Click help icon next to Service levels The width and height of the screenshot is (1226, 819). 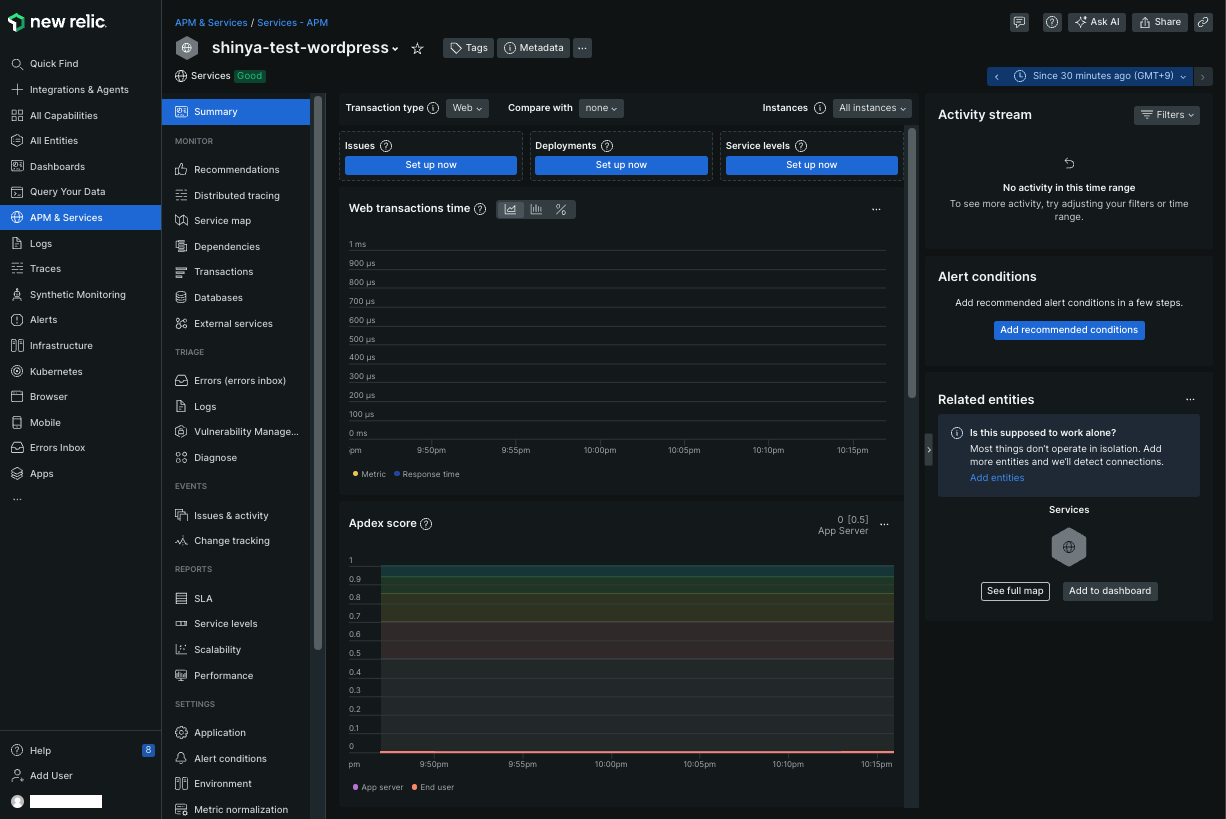point(801,146)
